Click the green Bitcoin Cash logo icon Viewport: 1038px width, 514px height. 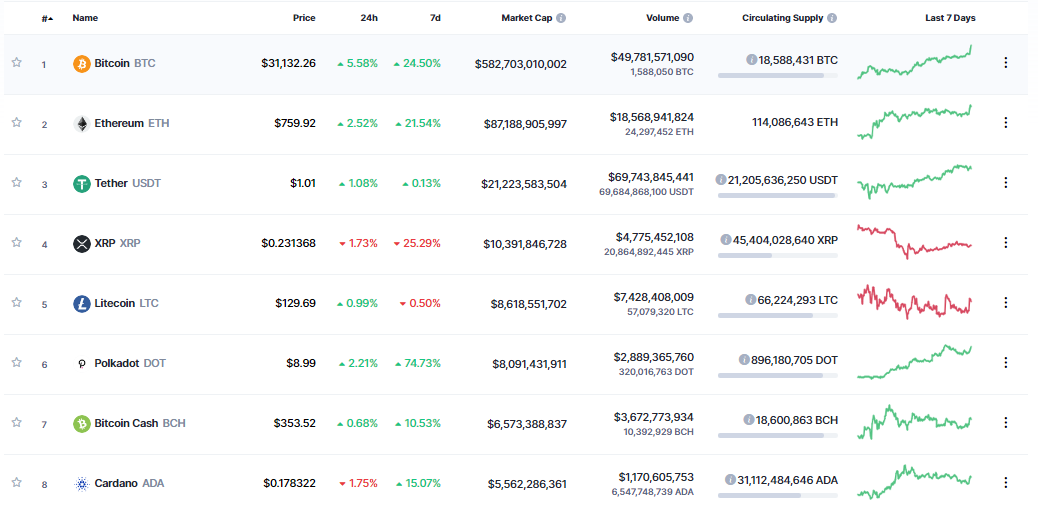[81, 423]
